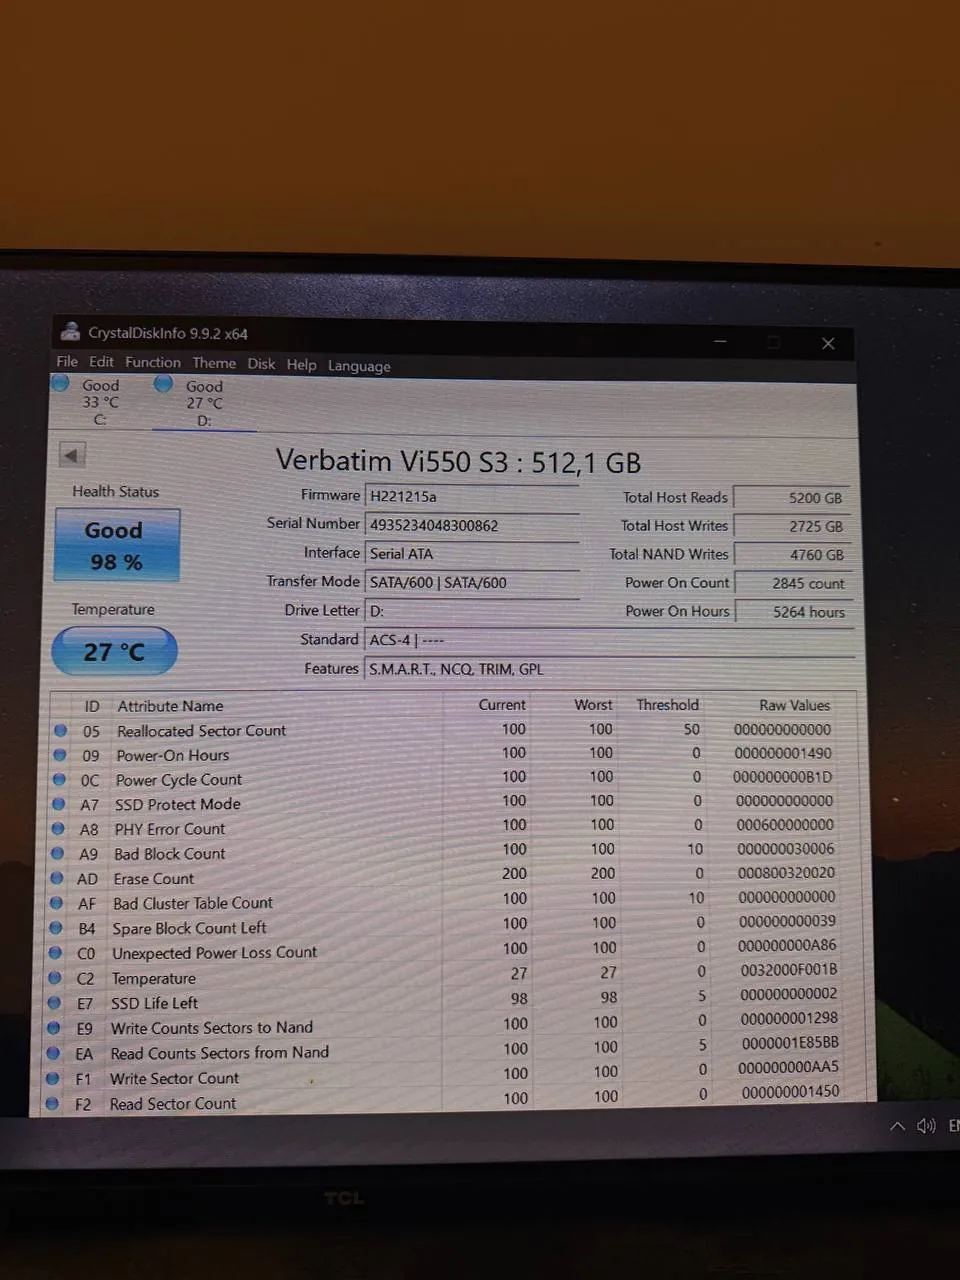Click status icon of SSD Protect Mode row
The width and height of the screenshot is (960, 1280).
click(x=59, y=804)
